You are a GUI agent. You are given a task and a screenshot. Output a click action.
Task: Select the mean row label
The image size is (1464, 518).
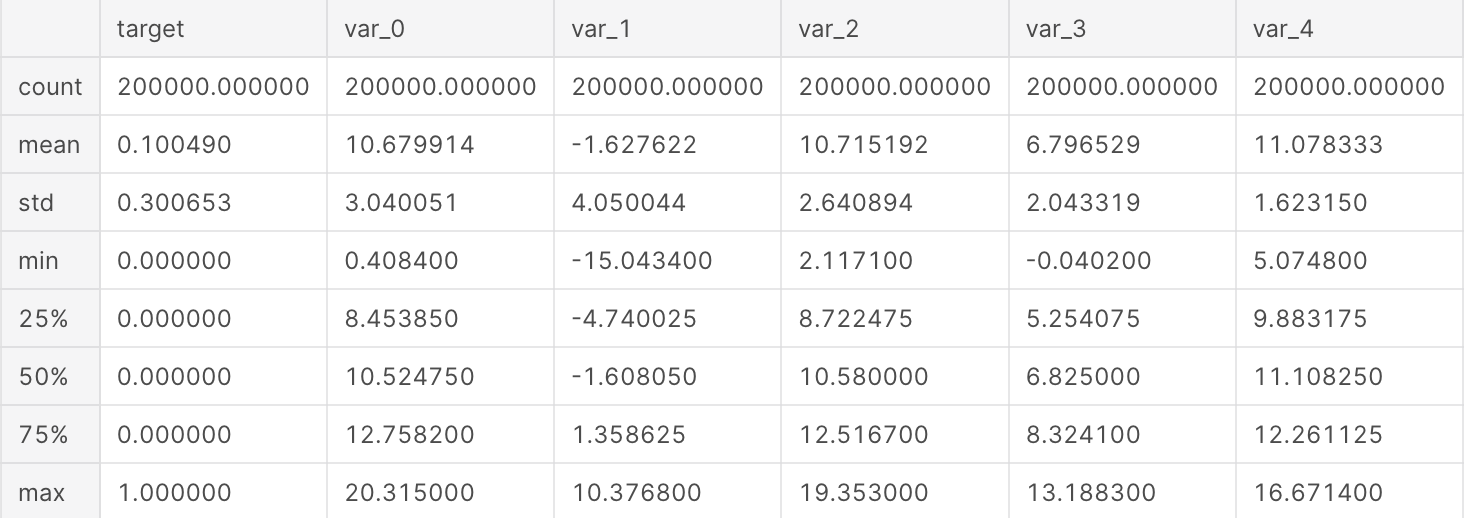pyautogui.click(x=49, y=145)
